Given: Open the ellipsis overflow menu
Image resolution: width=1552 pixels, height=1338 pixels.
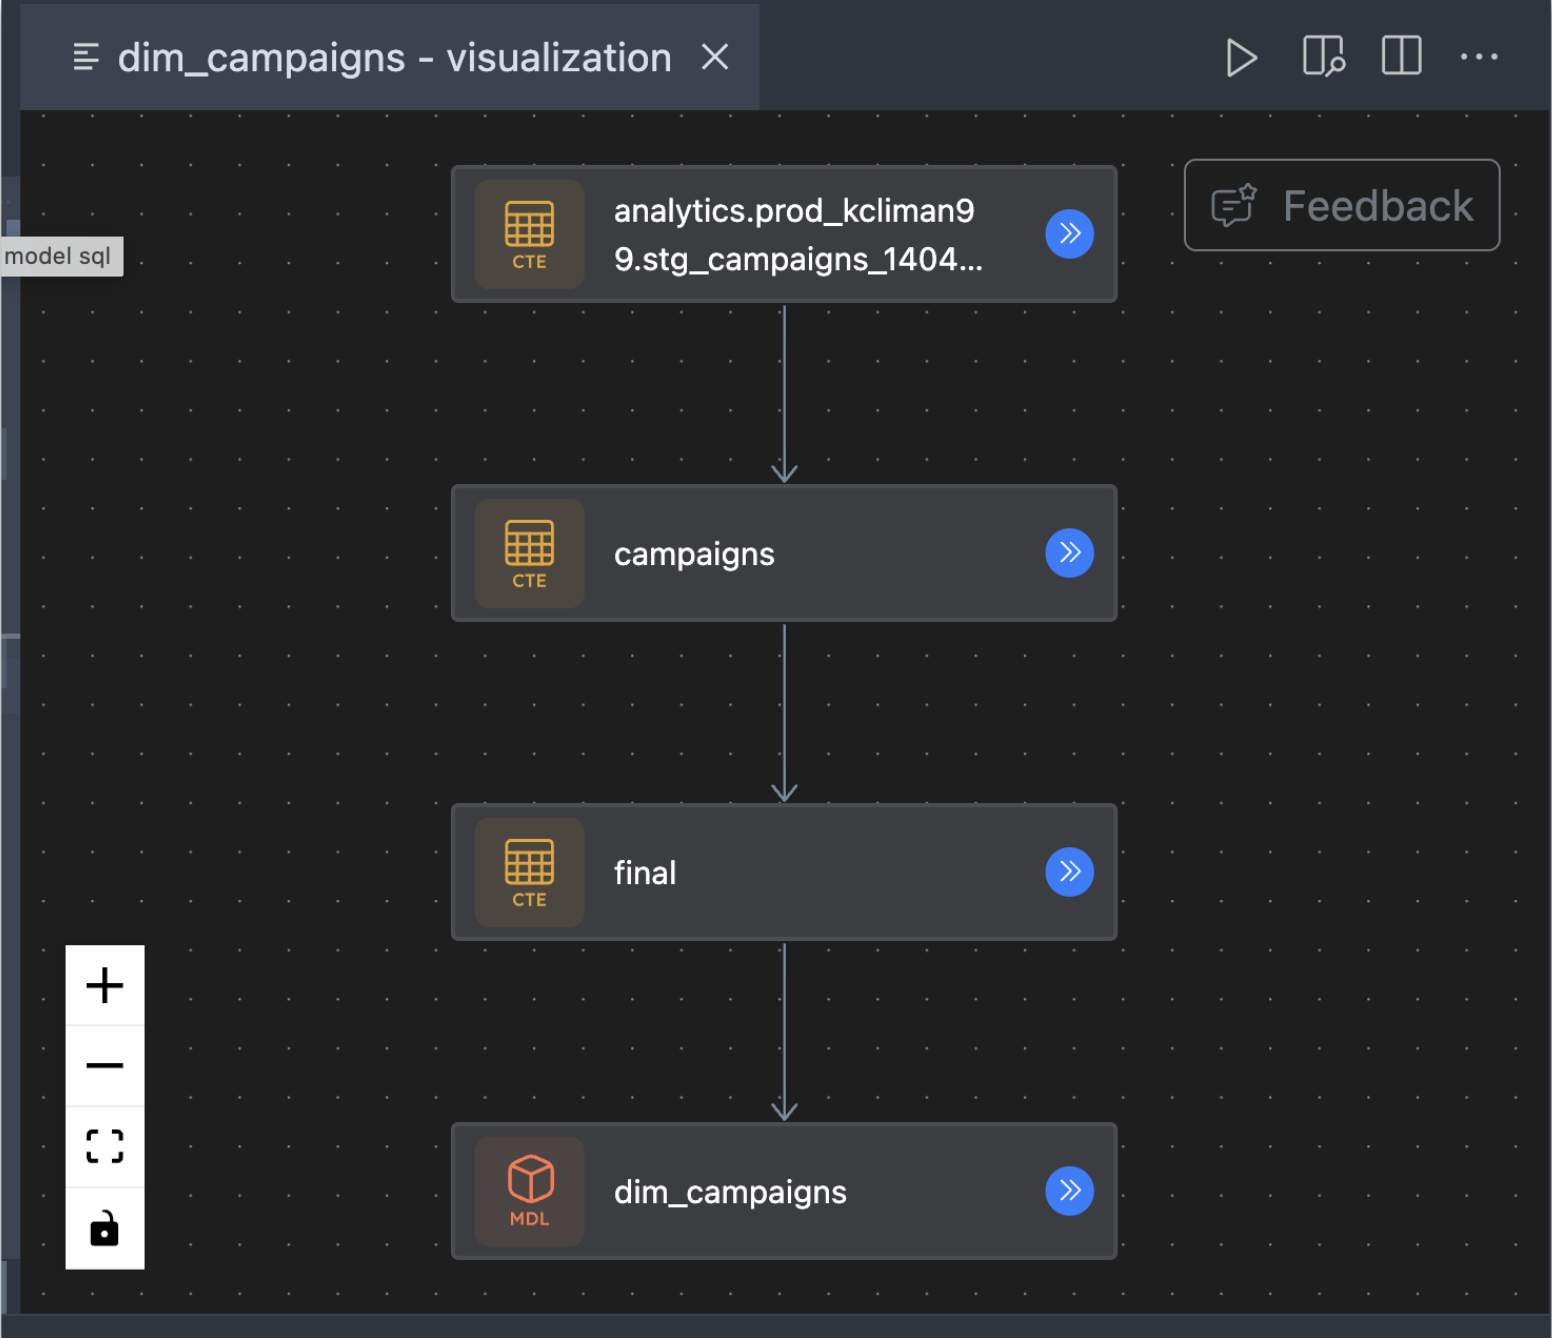Looking at the screenshot, I should [x=1479, y=57].
